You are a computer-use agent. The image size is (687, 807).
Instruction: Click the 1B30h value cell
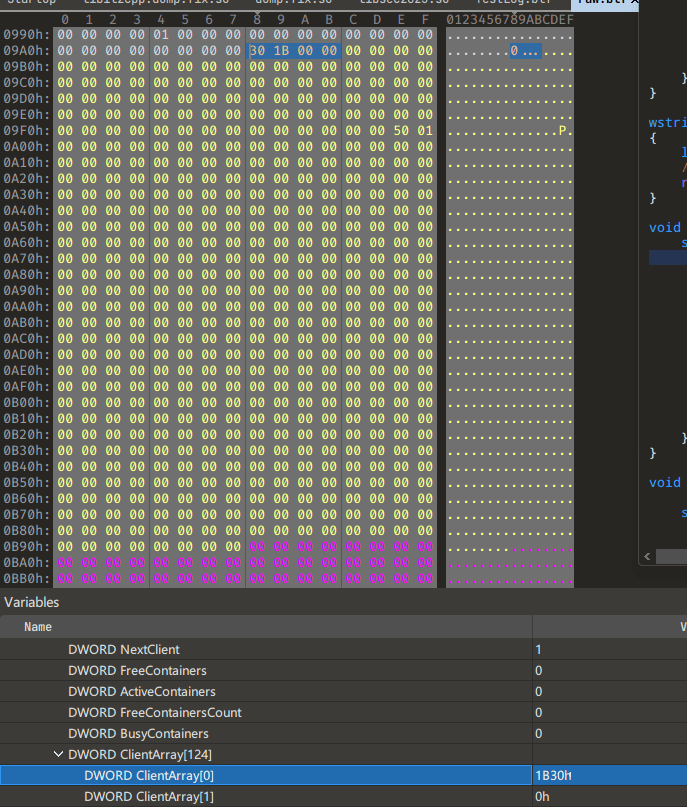click(x=609, y=776)
